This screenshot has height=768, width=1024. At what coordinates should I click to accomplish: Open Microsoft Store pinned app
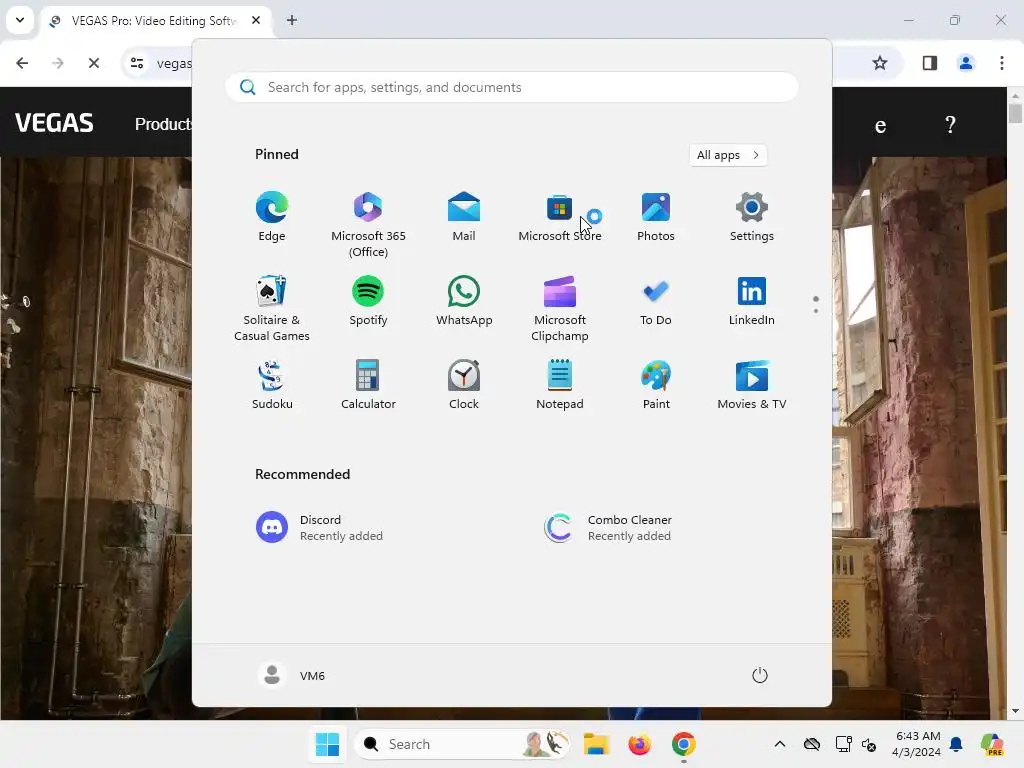560,217
